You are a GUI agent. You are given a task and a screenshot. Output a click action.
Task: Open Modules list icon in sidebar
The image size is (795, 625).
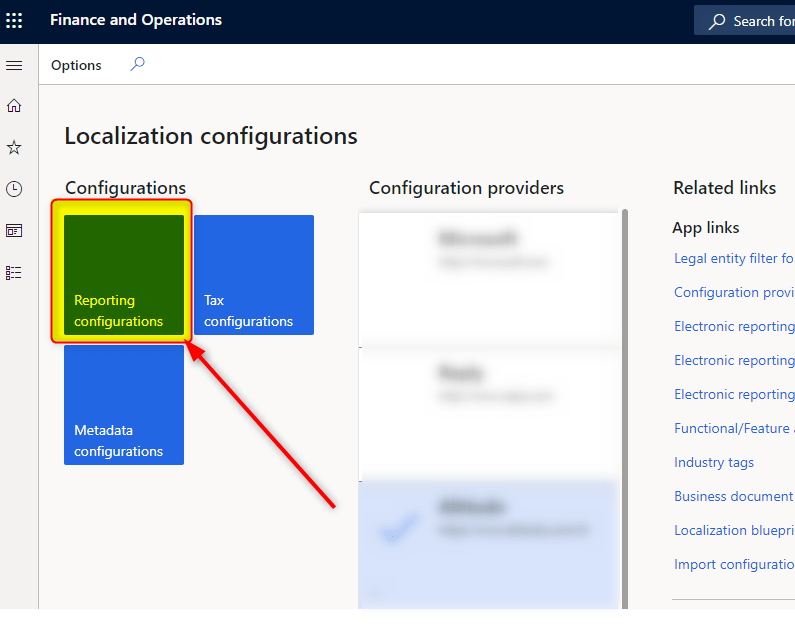14,272
